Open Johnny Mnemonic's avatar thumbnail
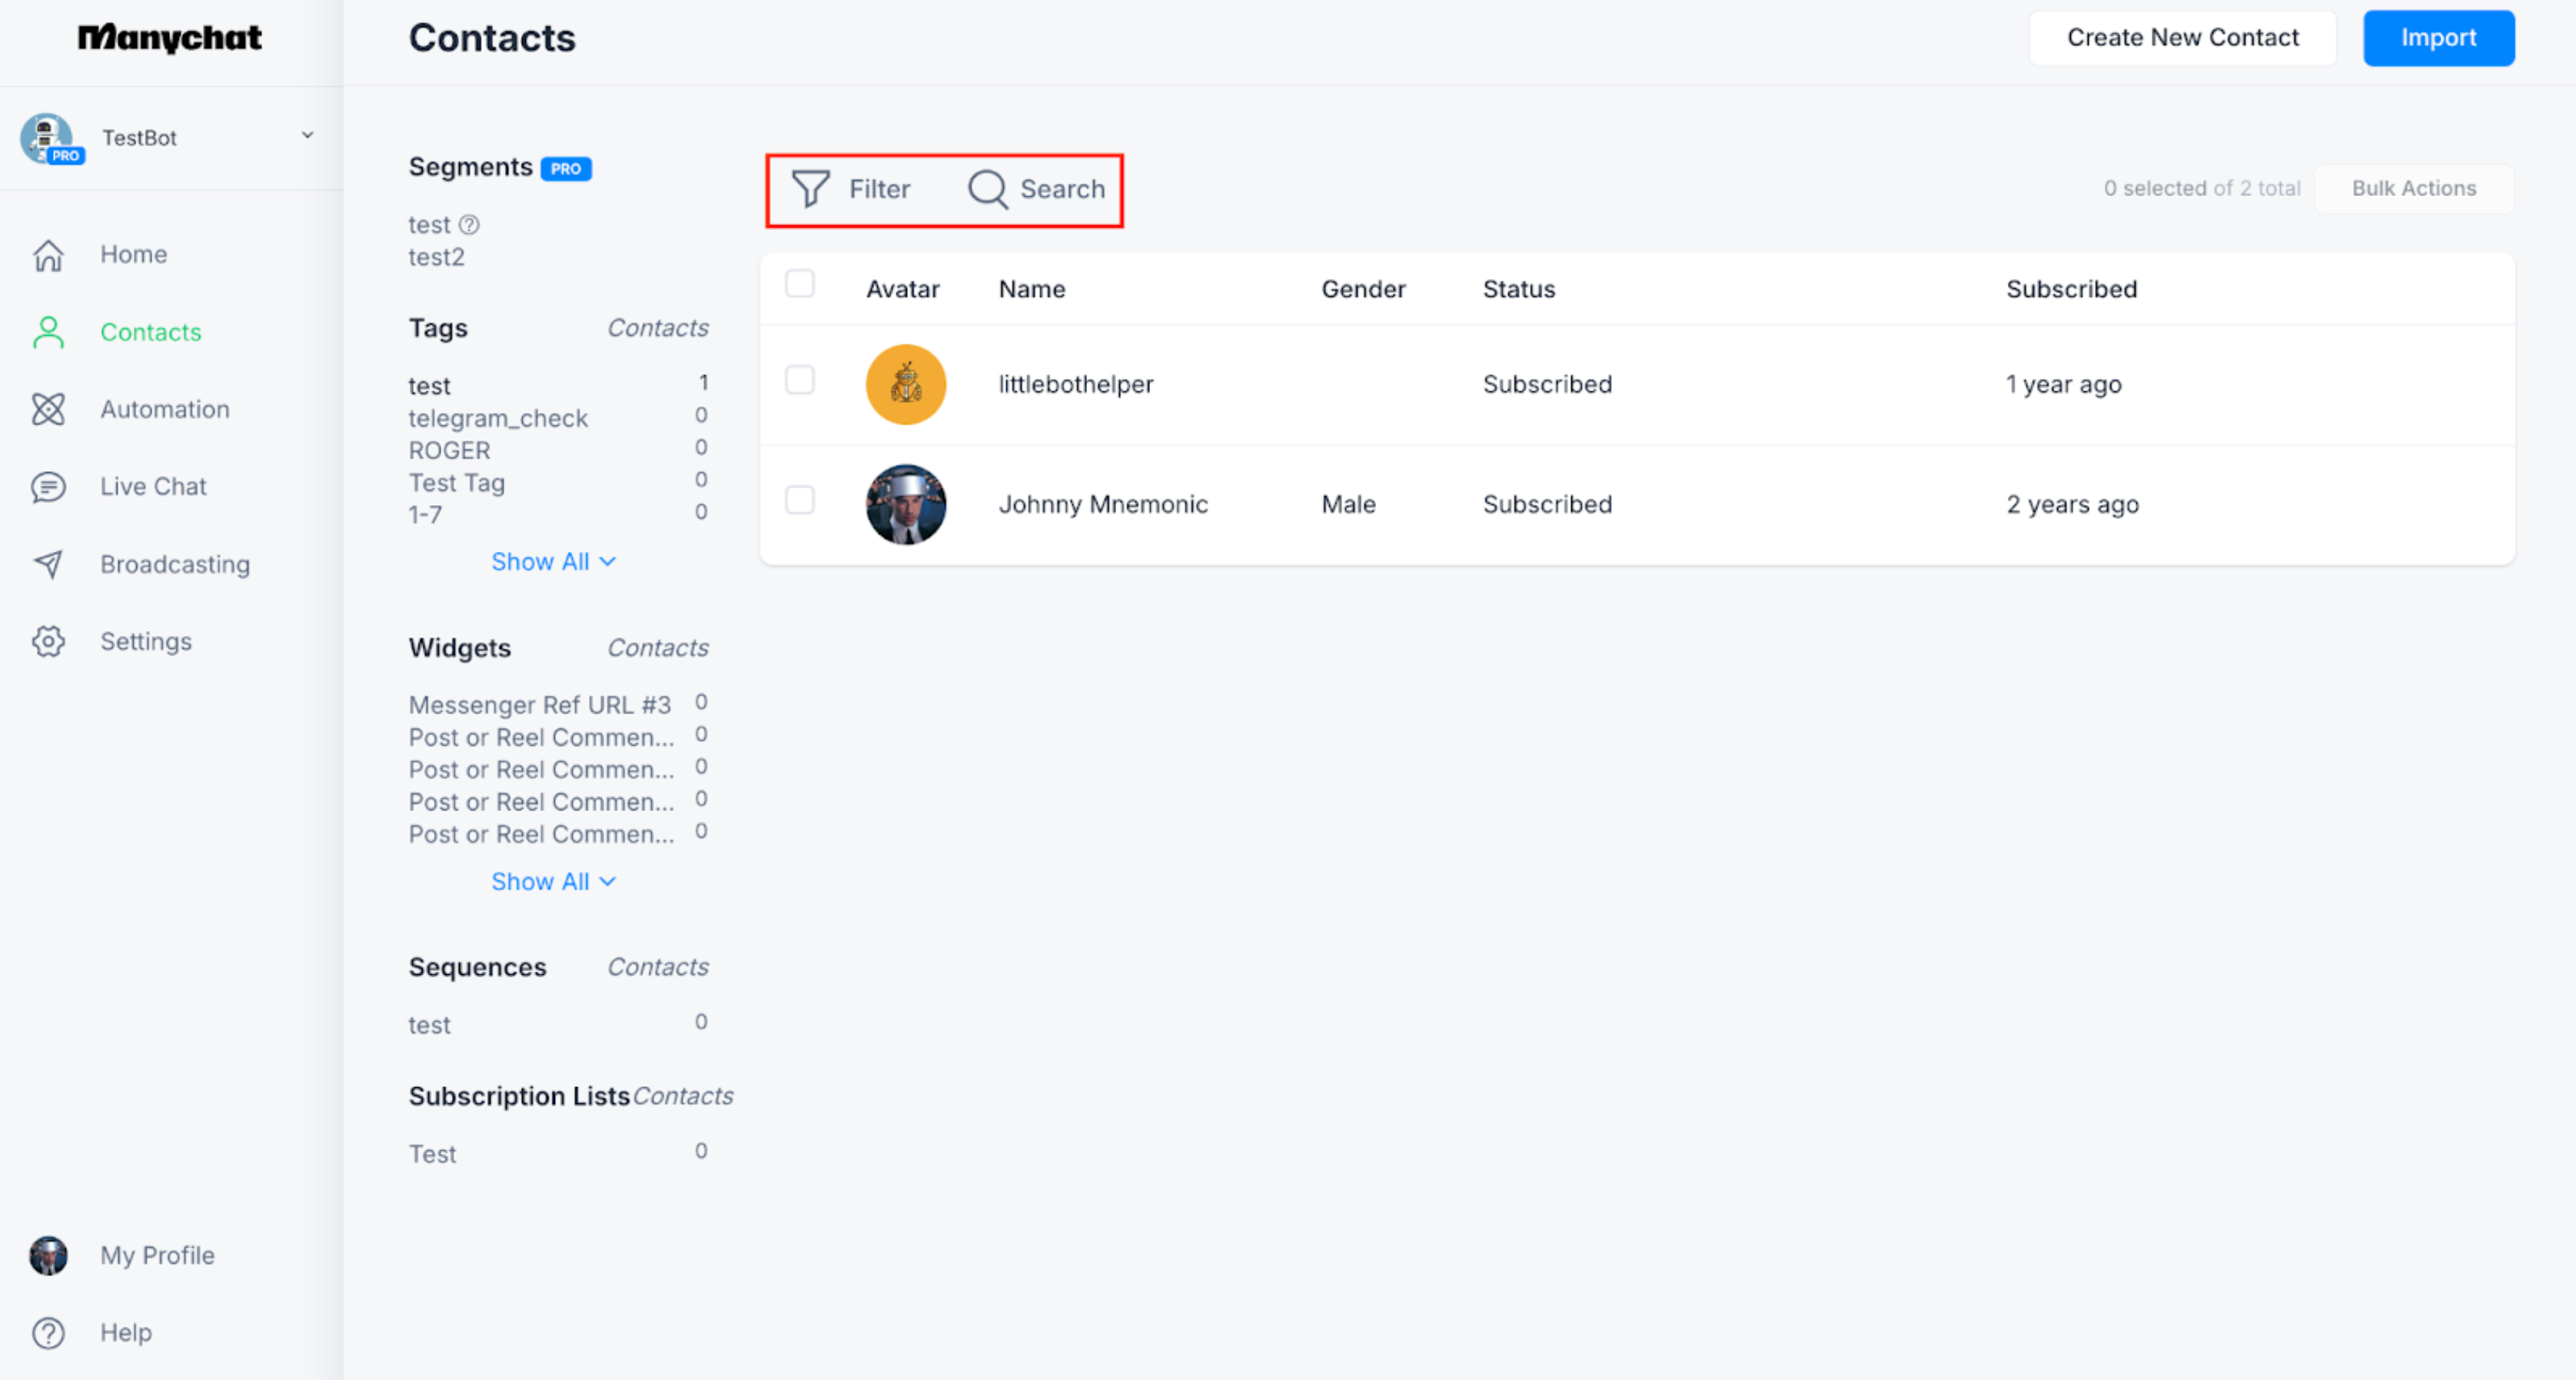The height and width of the screenshot is (1380, 2576). coord(905,504)
